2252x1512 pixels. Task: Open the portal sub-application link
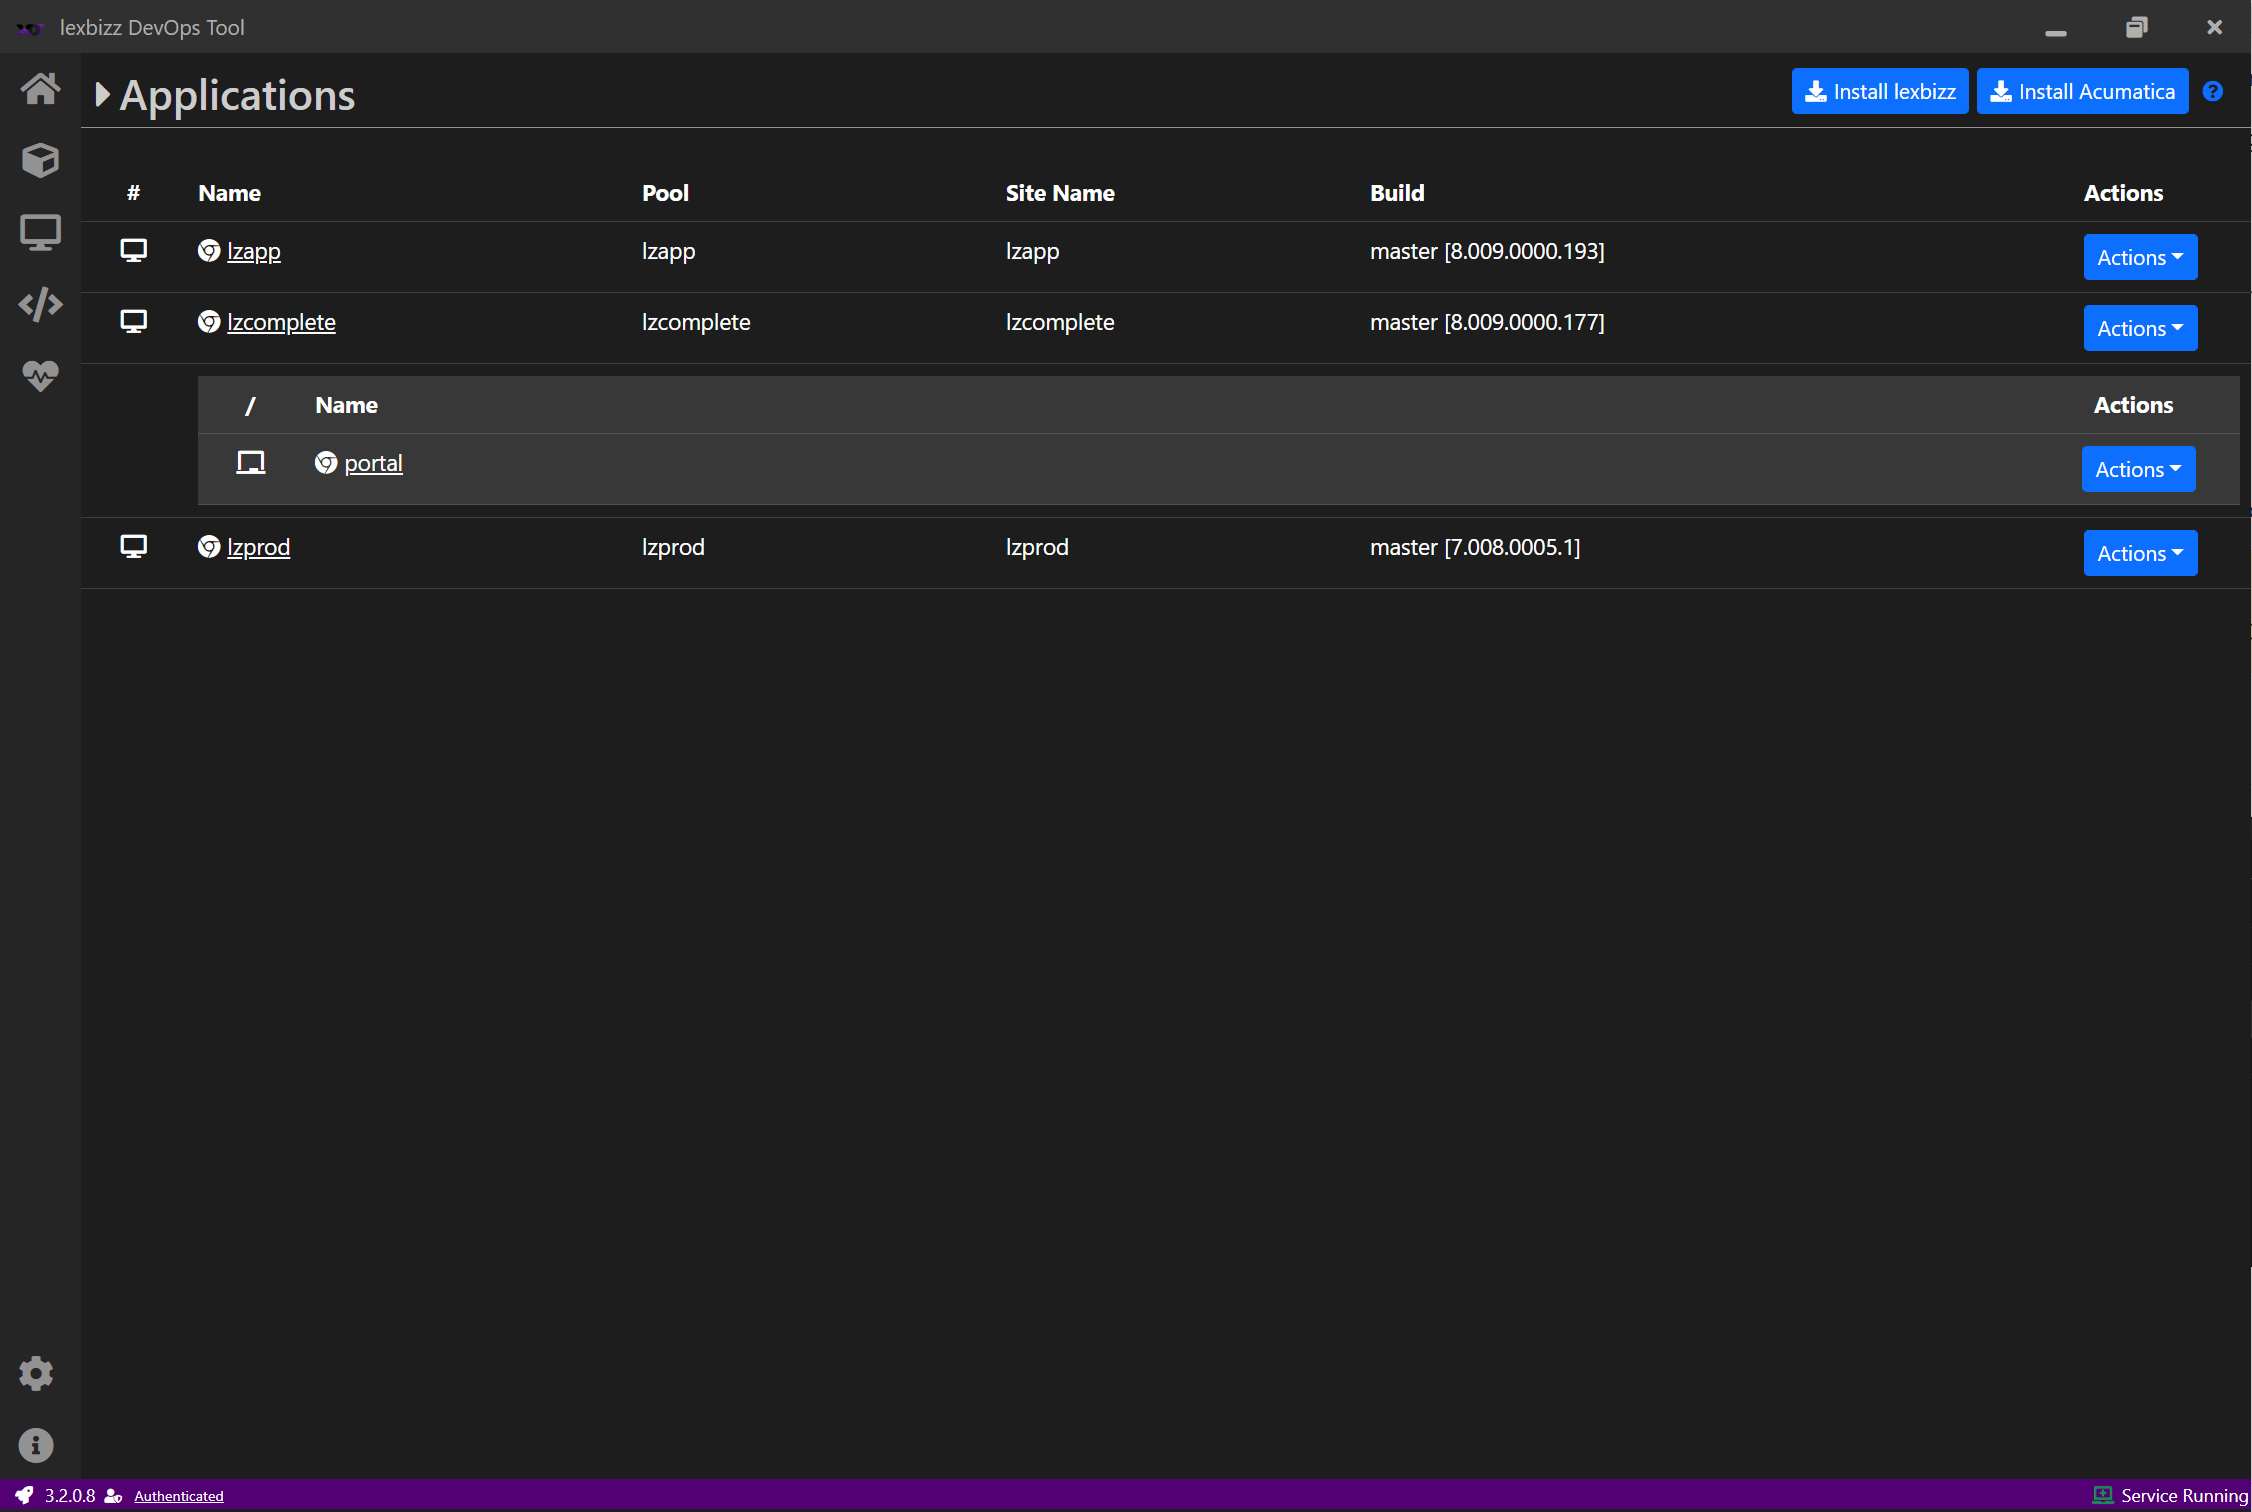click(x=373, y=464)
